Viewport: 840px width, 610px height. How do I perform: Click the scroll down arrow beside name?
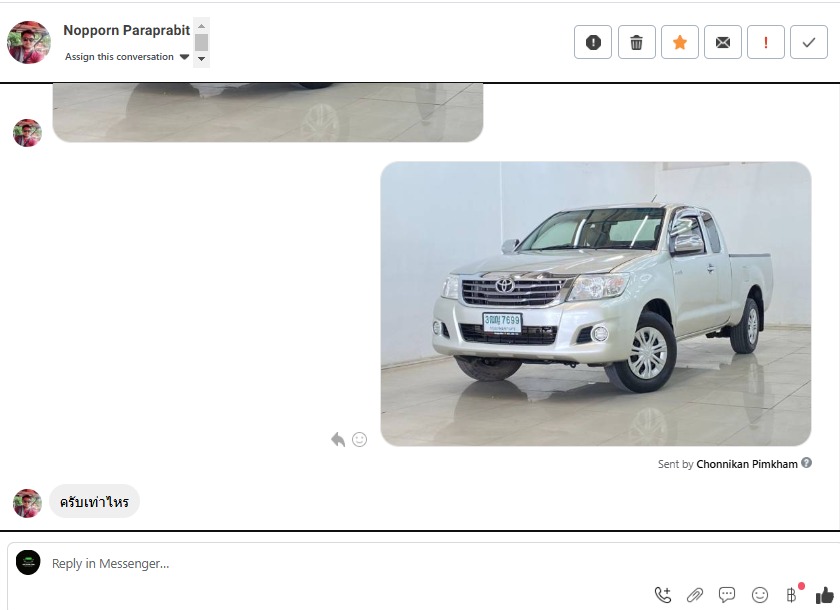click(x=201, y=59)
